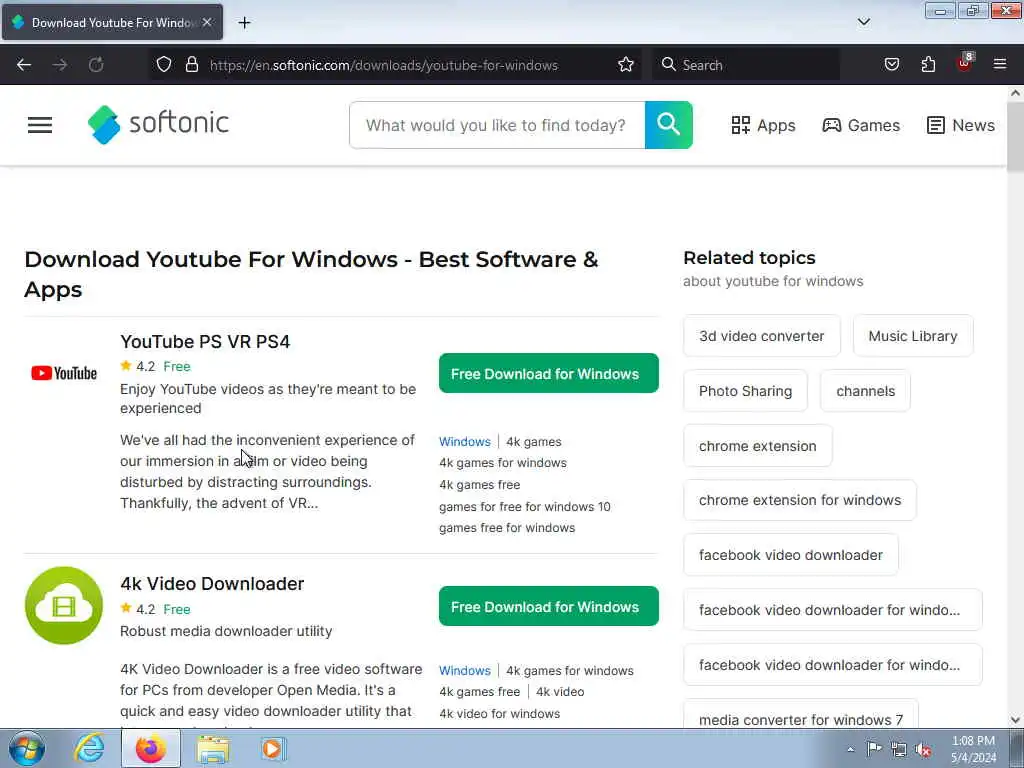Bookmark this page with the star
This screenshot has width=1024, height=768.
coord(626,65)
